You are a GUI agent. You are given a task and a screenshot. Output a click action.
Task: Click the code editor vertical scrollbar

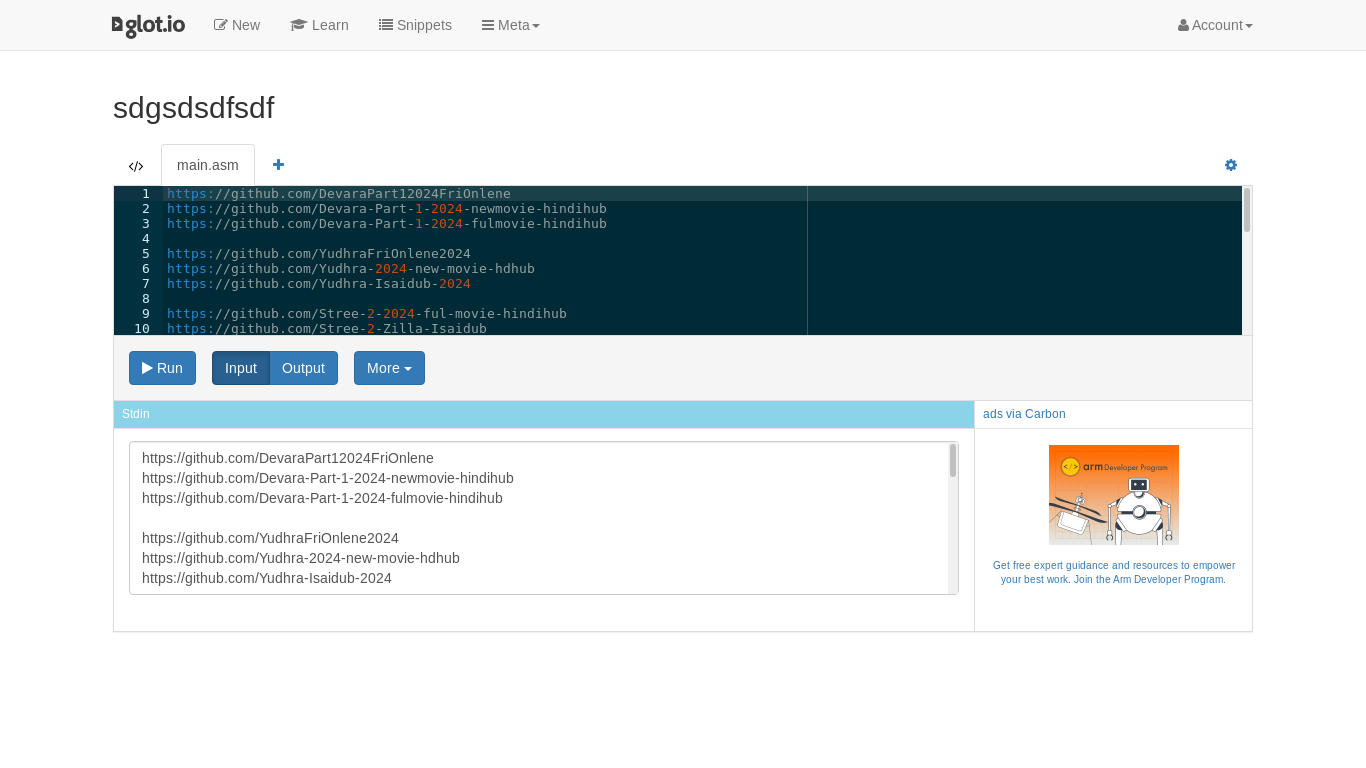coord(1247,210)
